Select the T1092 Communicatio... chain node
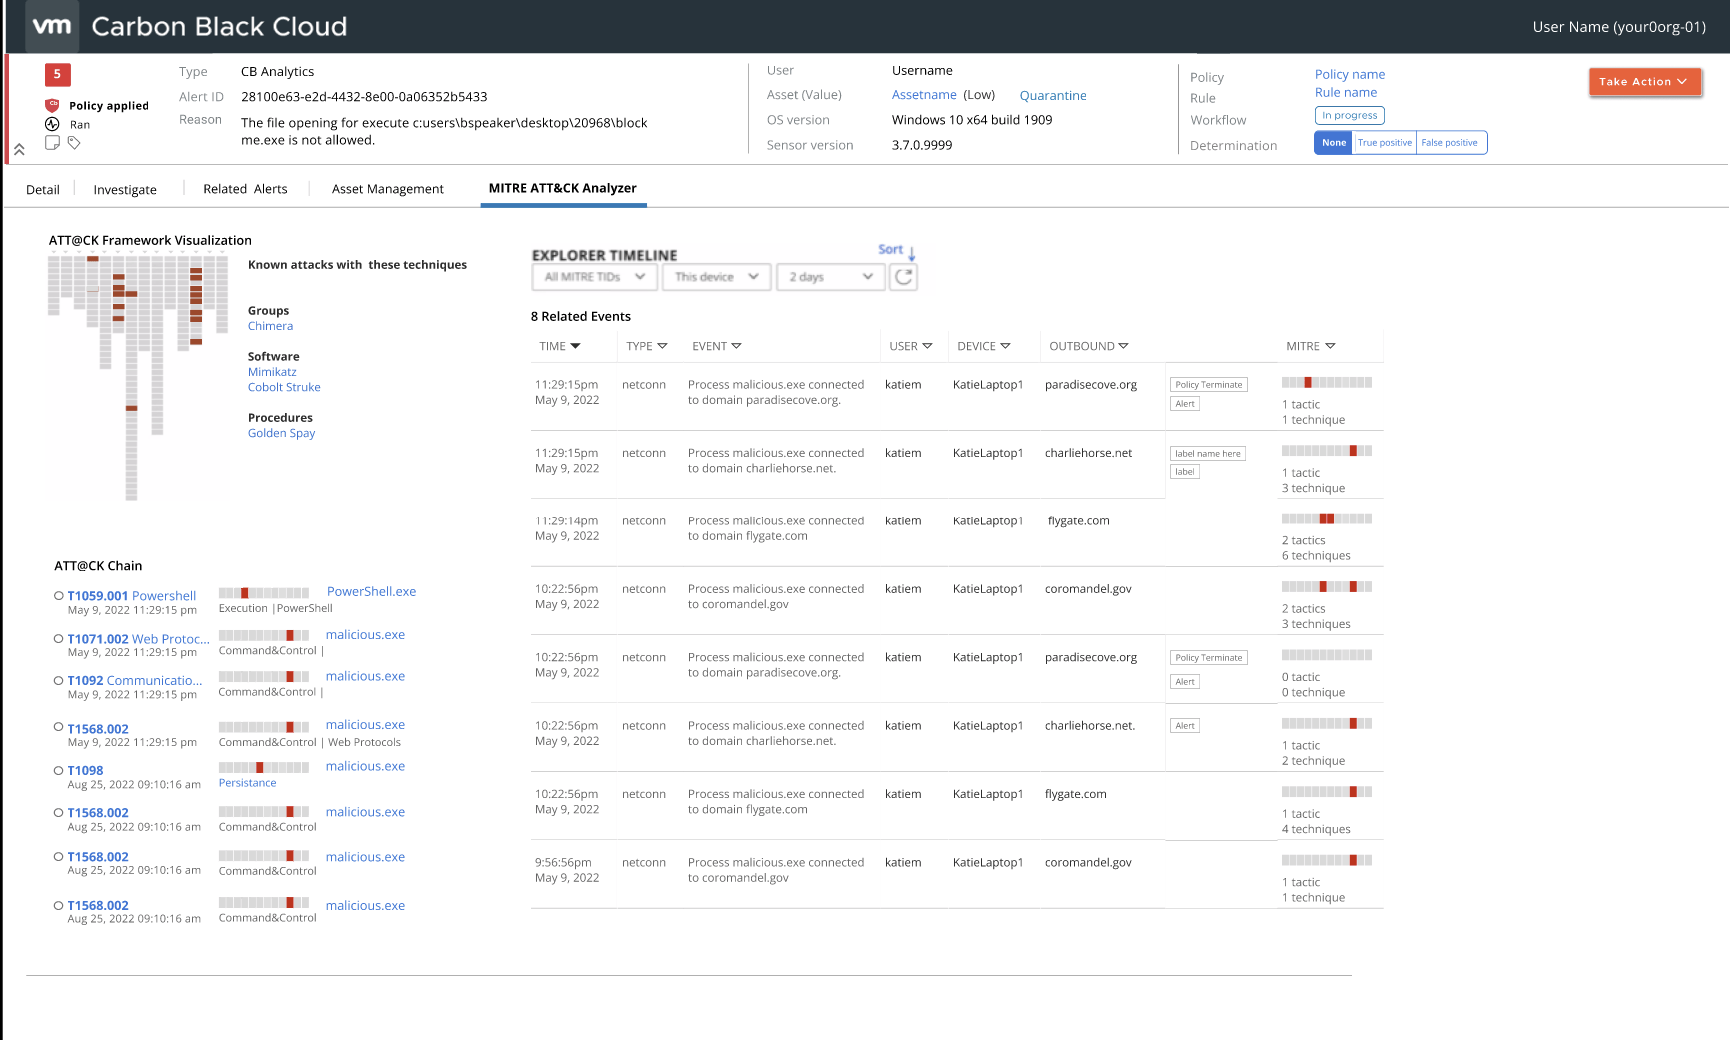Viewport: 1730px width, 1040px height. [x=59, y=680]
